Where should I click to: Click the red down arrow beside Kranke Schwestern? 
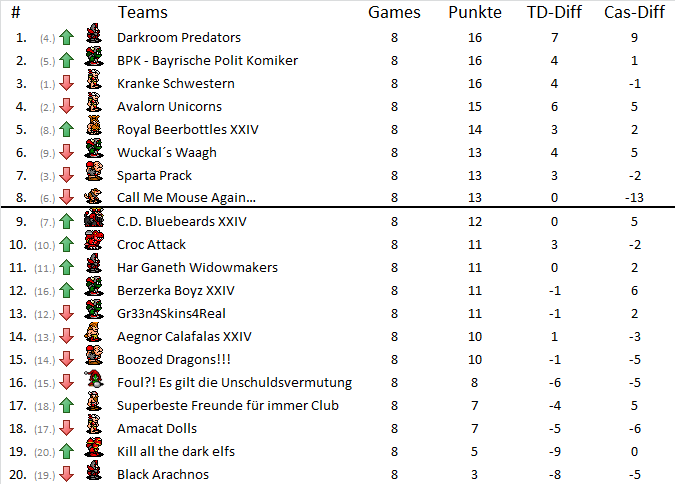point(66,83)
